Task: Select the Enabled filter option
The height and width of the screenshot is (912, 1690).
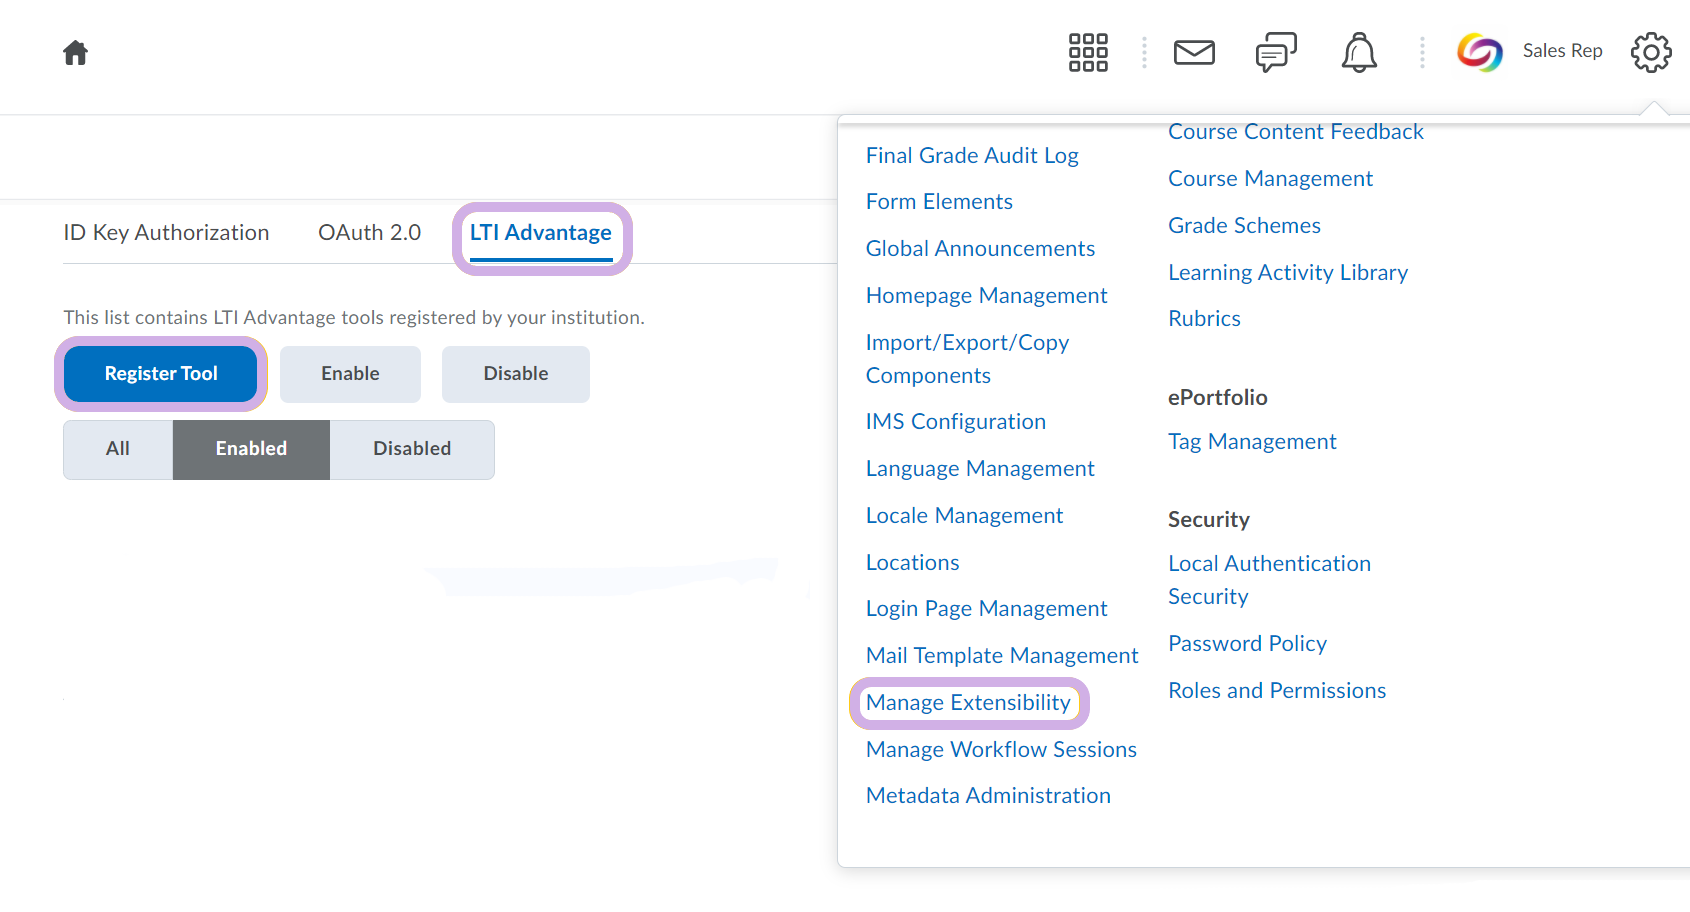Action: coord(251,449)
